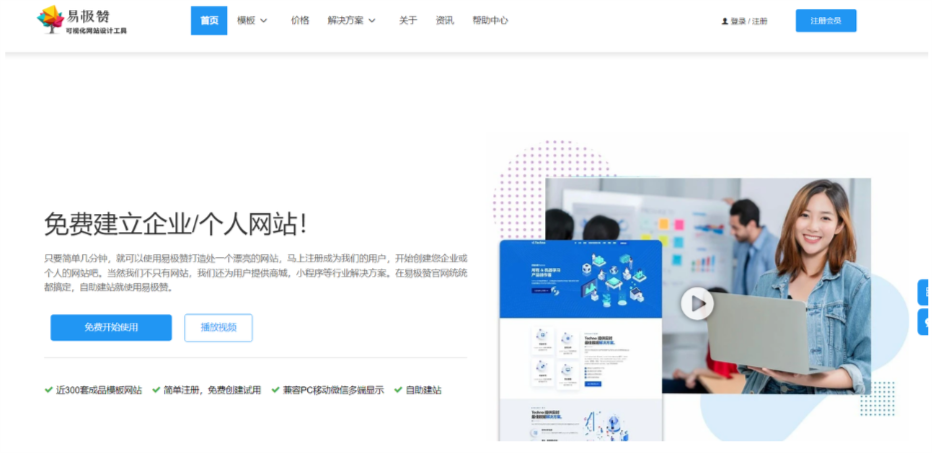Screen dimensions: 932x453
Task: Click green checkmark next to 简单注册，免费创建试用
Action: coord(157,390)
